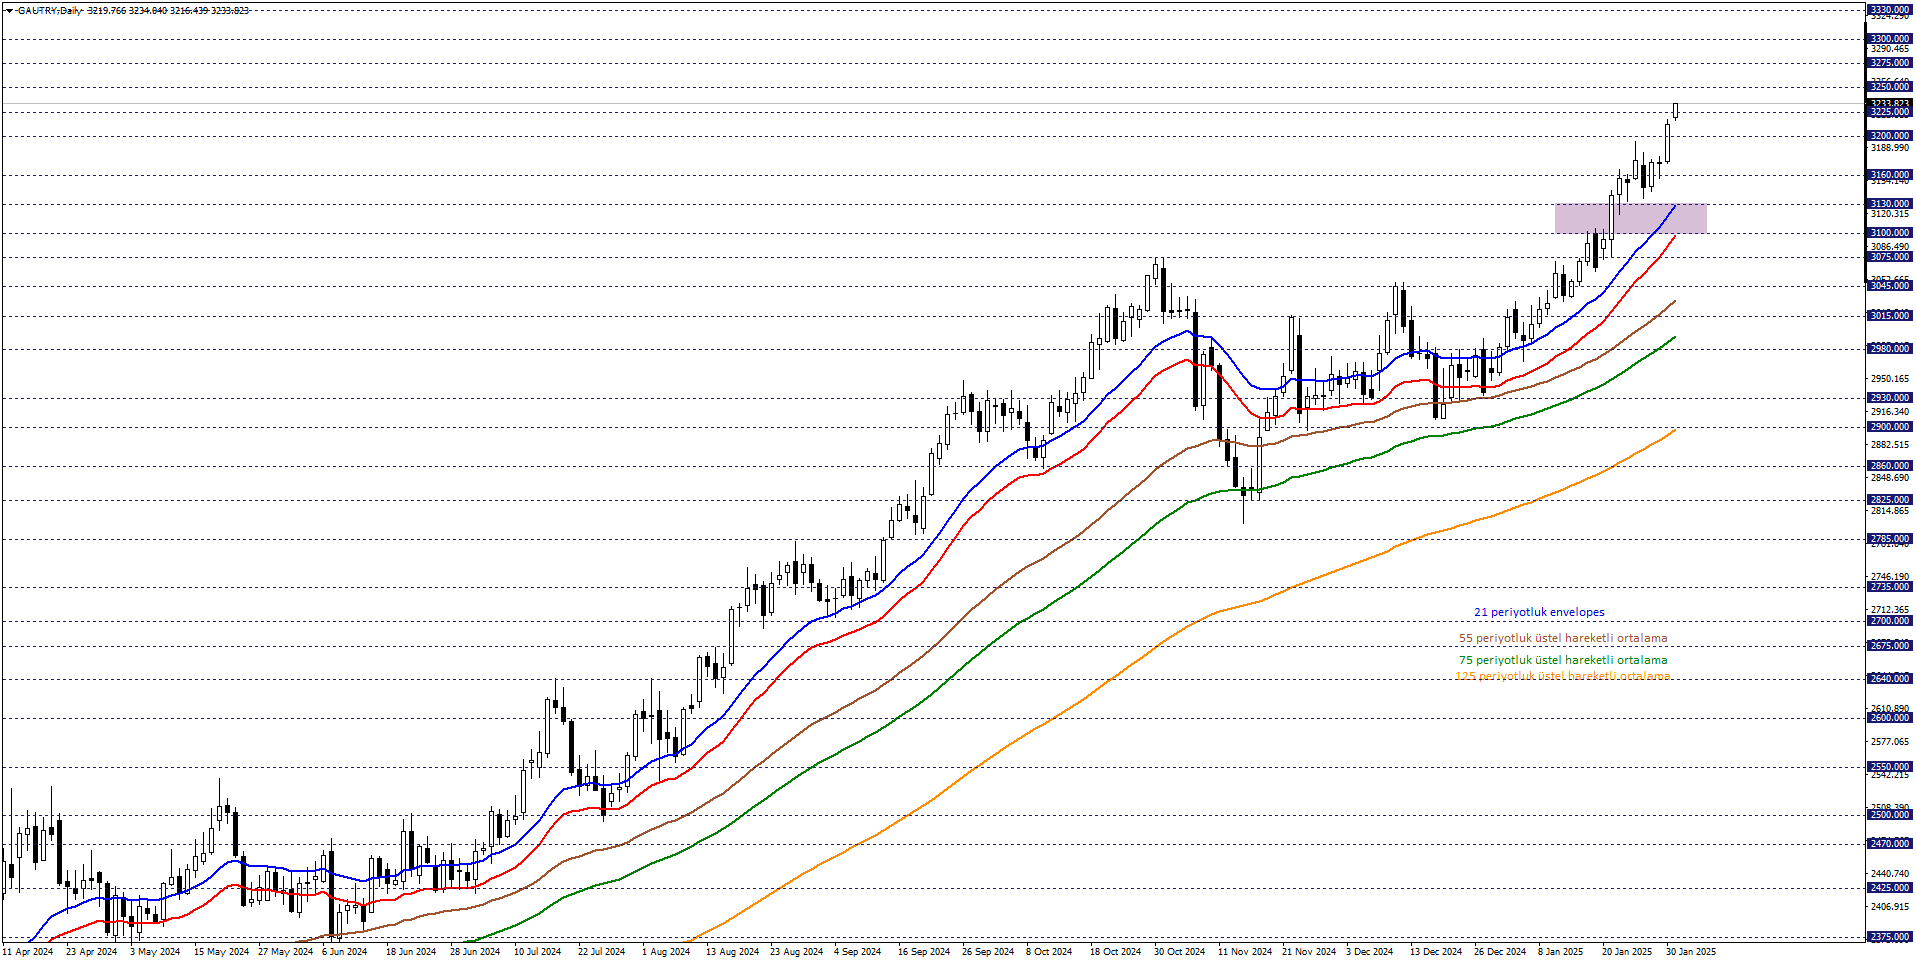Click the '55 periyotluk üstel hareketli ortalama' label
The width and height of the screenshot is (1916, 963).
point(1563,638)
